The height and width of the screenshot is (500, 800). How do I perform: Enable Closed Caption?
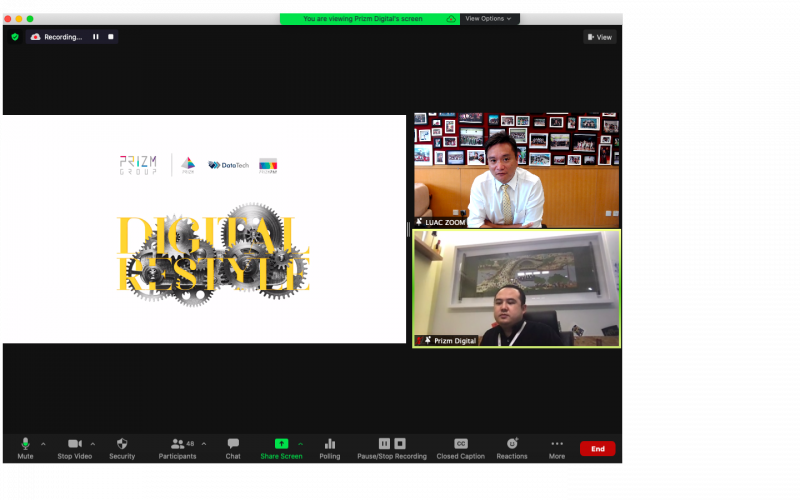pyautogui.click(x=460, y=448)
